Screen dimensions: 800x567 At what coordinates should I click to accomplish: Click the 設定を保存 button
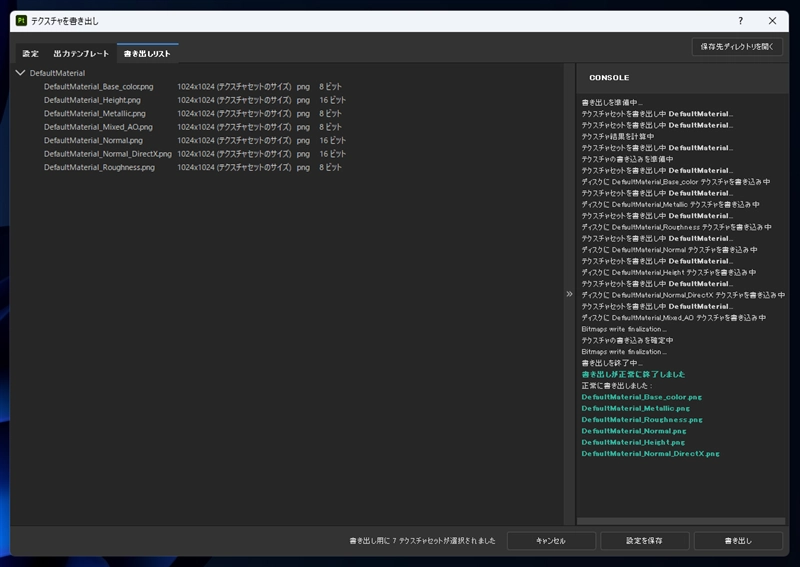pyautogui.click(x=644, y=540)
